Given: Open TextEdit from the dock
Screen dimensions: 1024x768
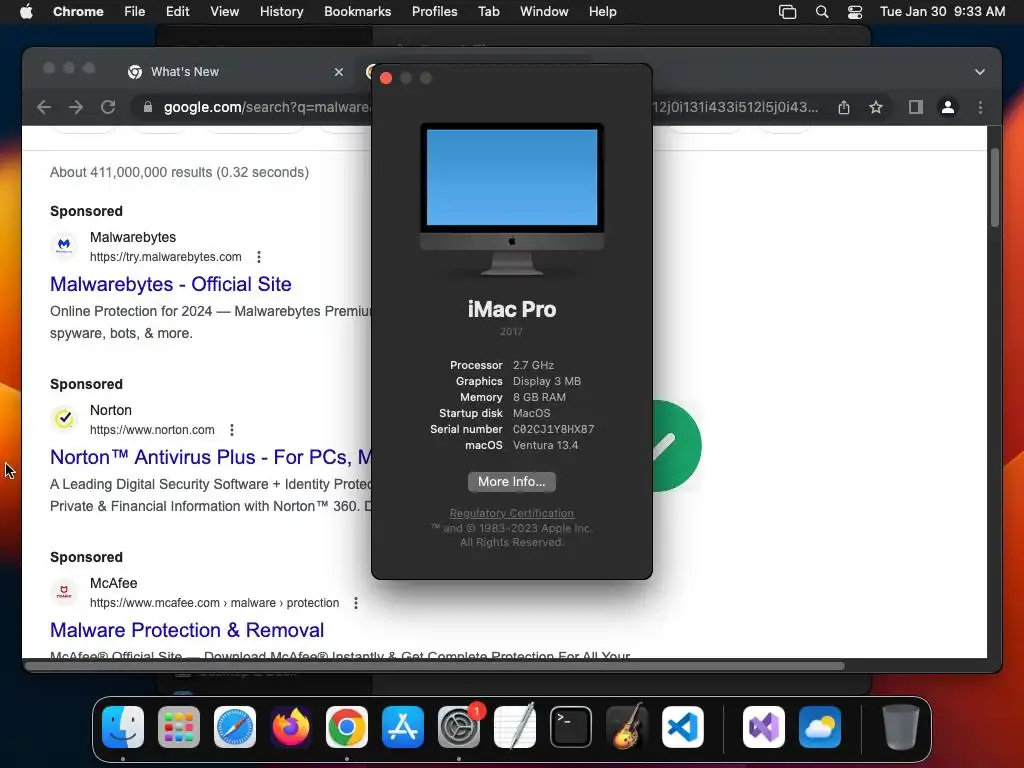Looking at the screenshot, I should [515, 727].
